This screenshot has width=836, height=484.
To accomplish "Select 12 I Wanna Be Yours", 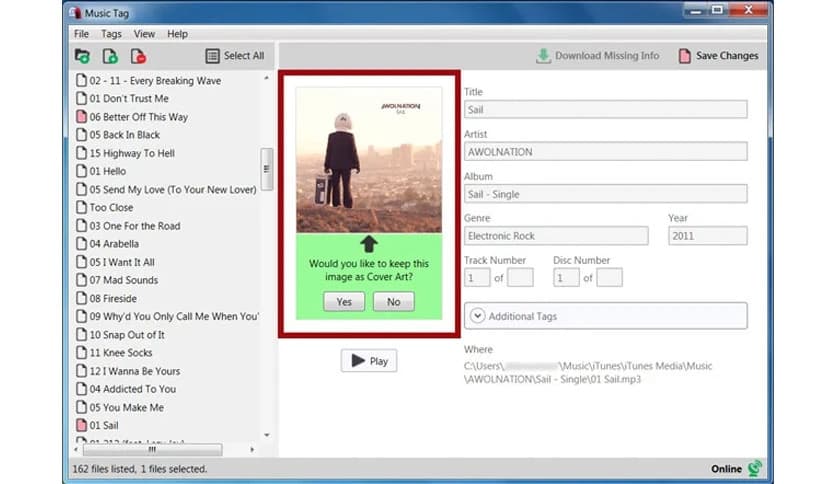I will pyautogui.click(x=135, y=370).
